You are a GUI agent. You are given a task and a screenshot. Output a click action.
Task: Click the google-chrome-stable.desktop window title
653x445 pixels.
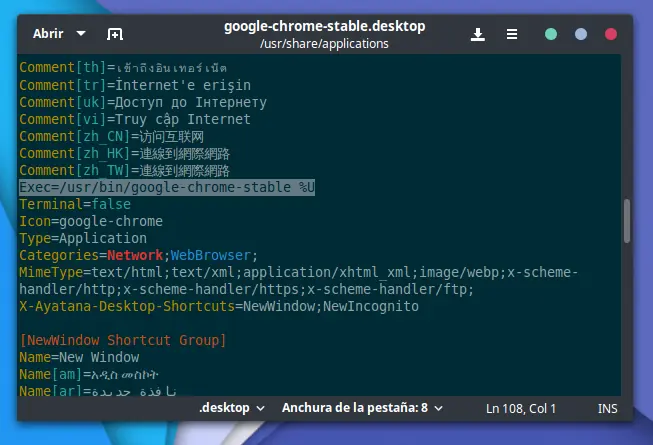[x=324, y=26]
